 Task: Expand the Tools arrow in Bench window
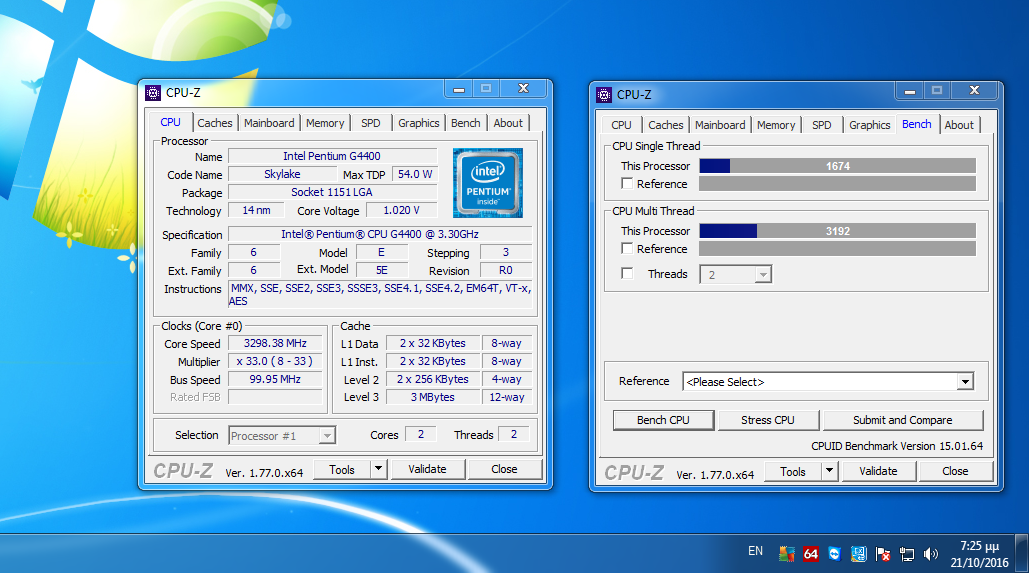[829, 471]
